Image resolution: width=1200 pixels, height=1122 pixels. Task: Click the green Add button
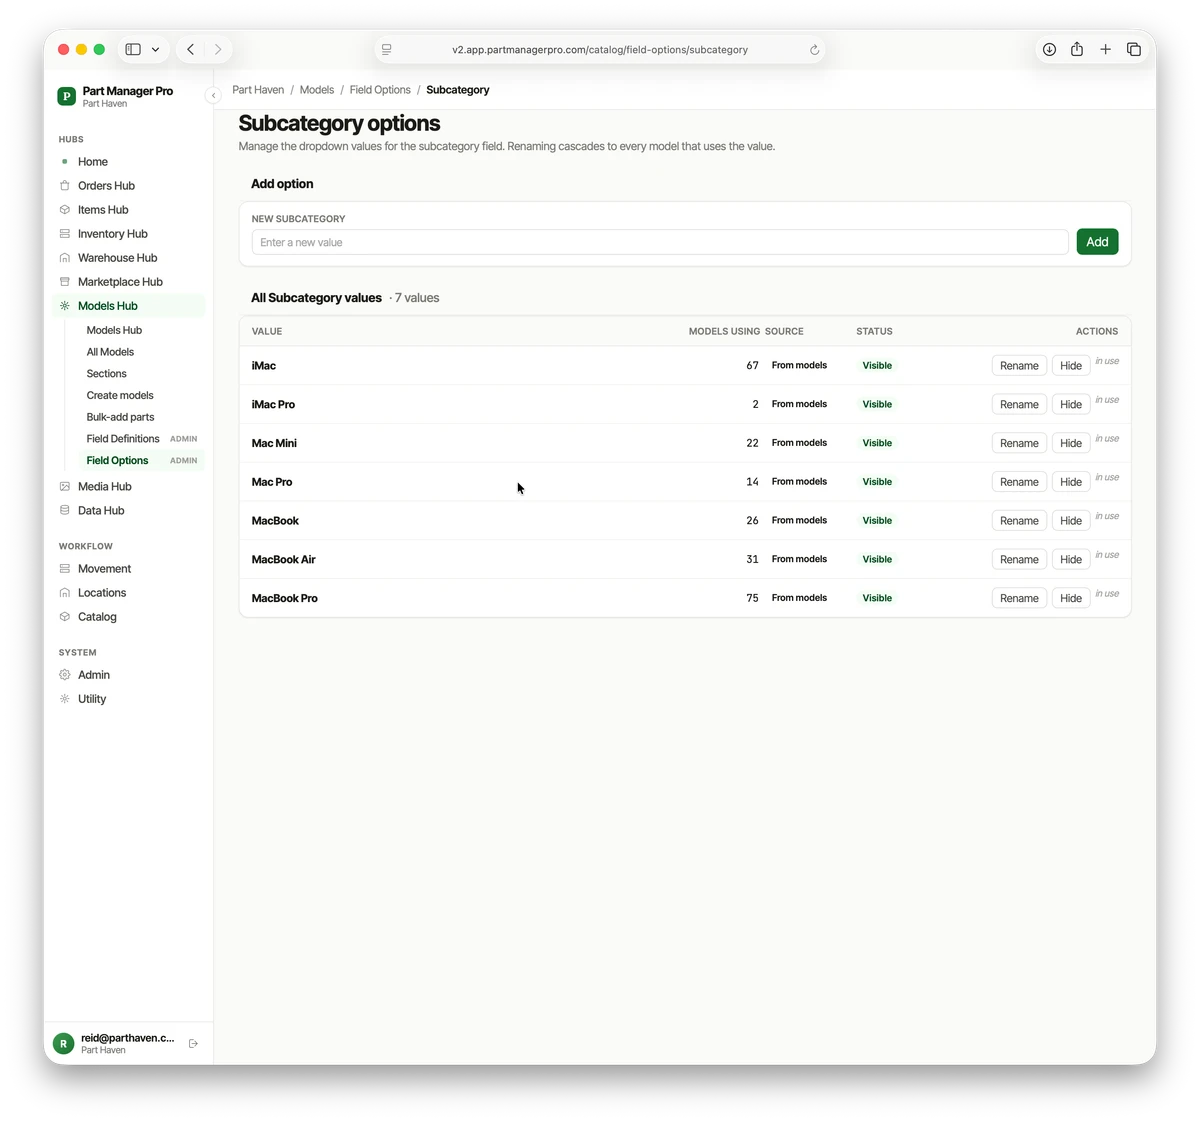1097,242
